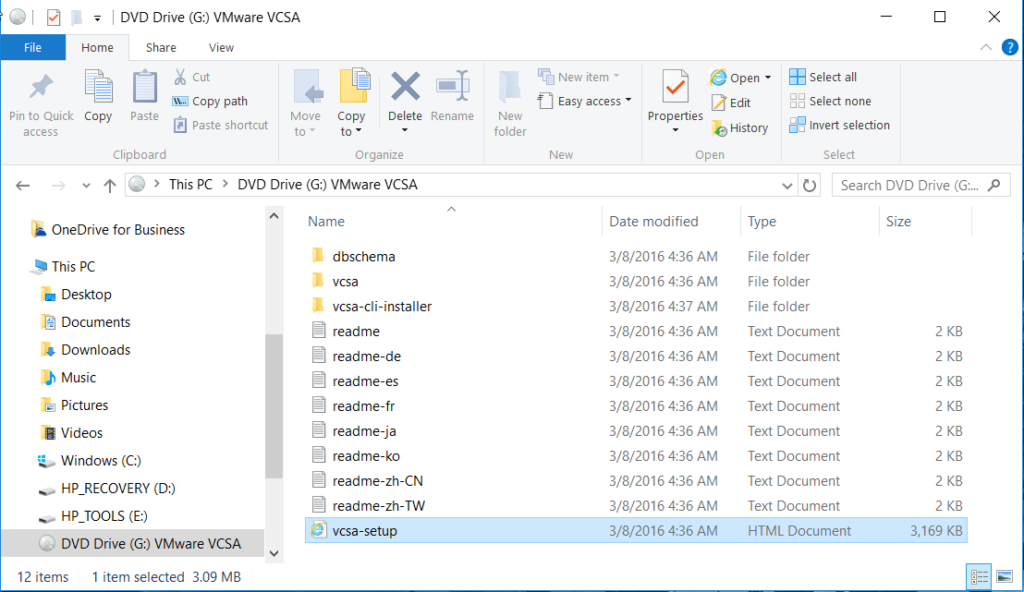
Task: Click the search magnifier icon
Action: (994, 186)
